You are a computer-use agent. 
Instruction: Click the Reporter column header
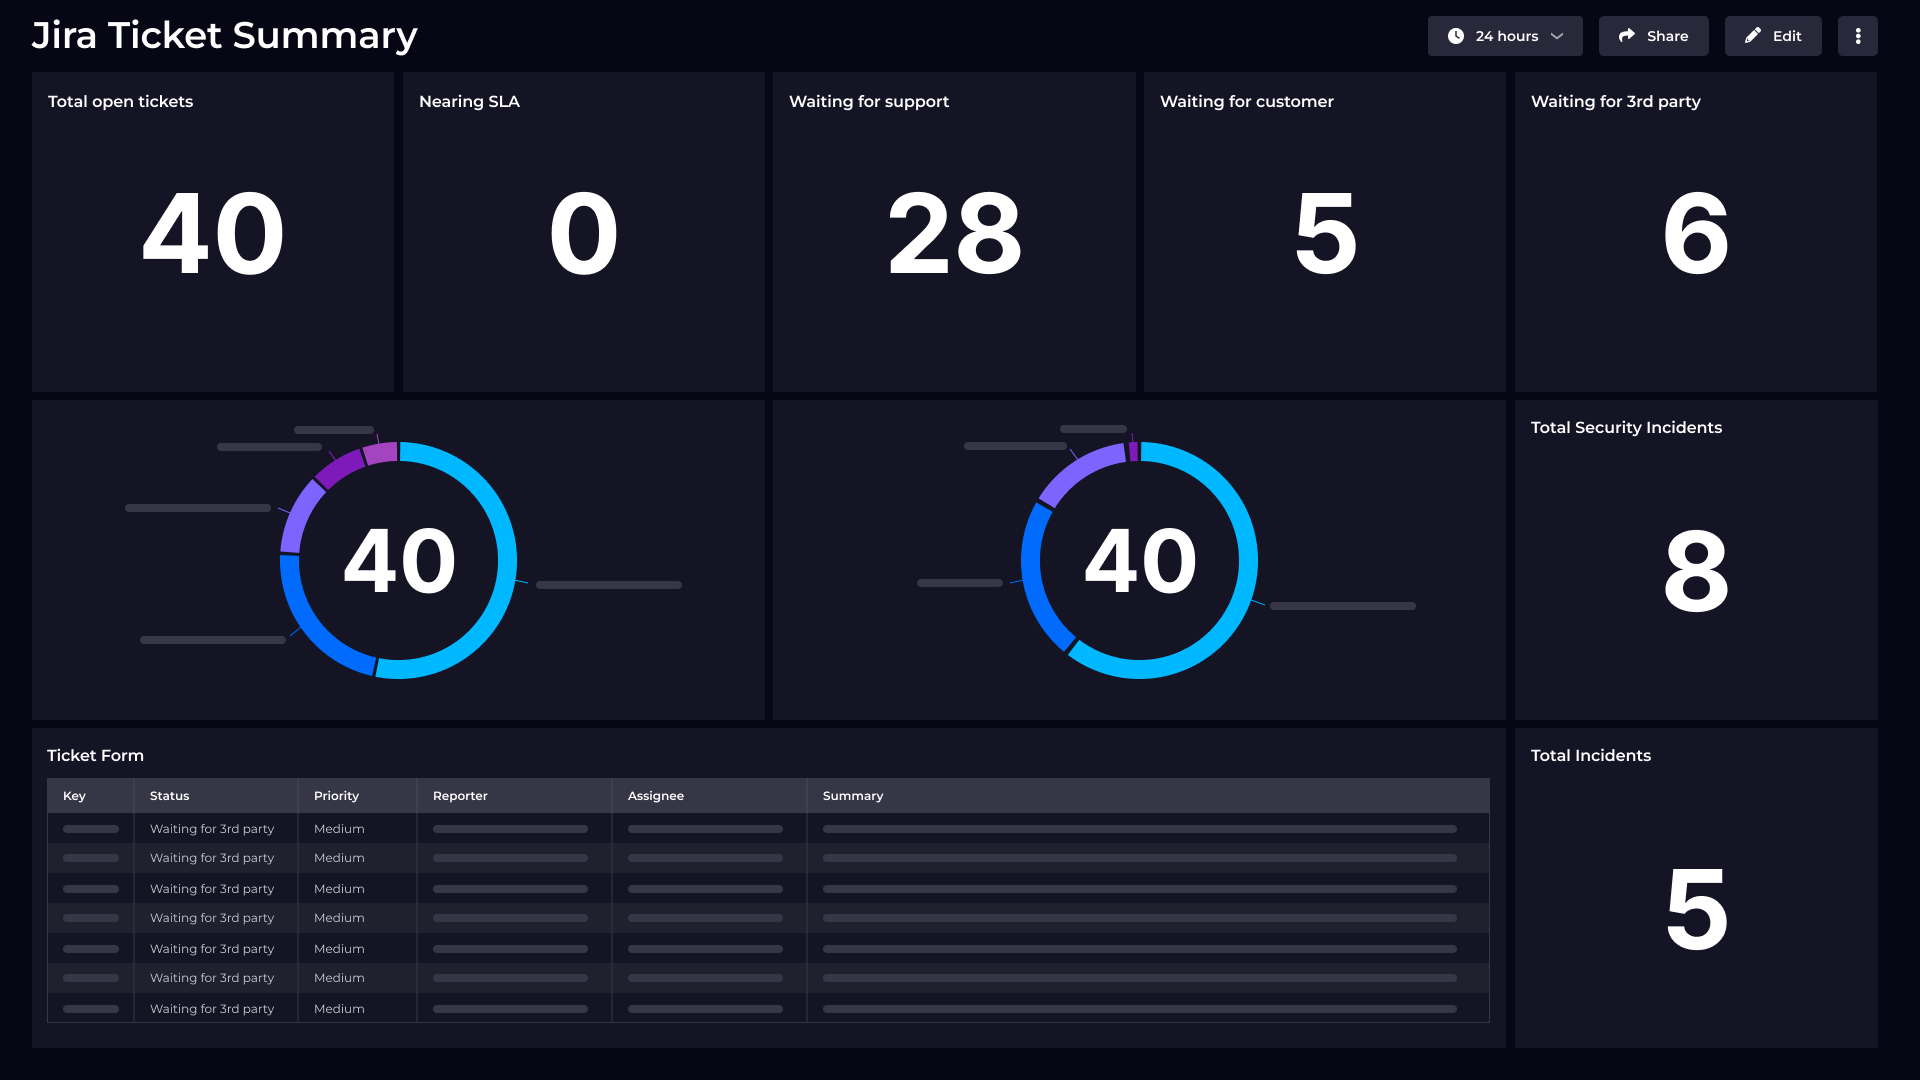(460, 796)
